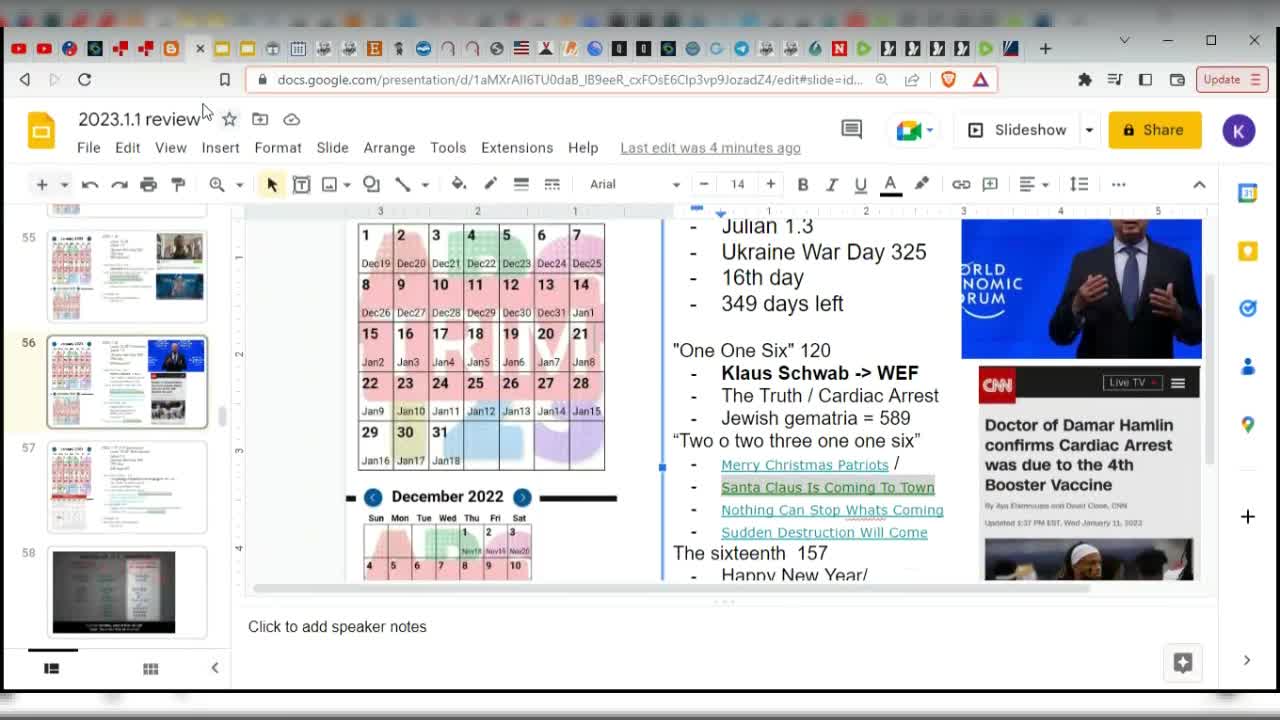Click the new slide plus button

pos(42,184)
